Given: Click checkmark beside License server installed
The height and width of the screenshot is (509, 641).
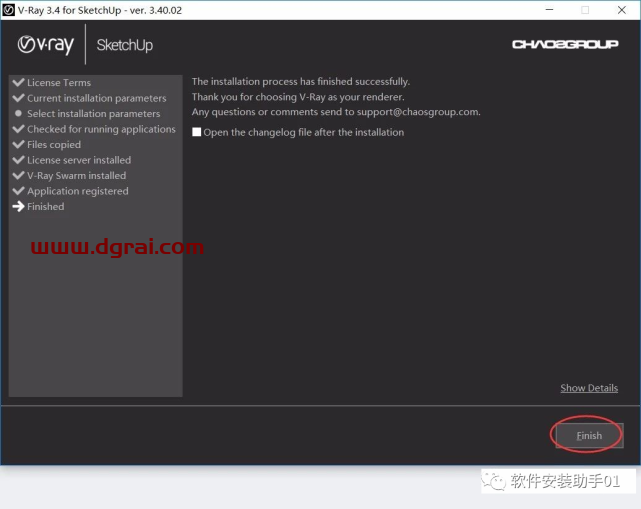Looking at the screenshot, I should tap(18, 160).
